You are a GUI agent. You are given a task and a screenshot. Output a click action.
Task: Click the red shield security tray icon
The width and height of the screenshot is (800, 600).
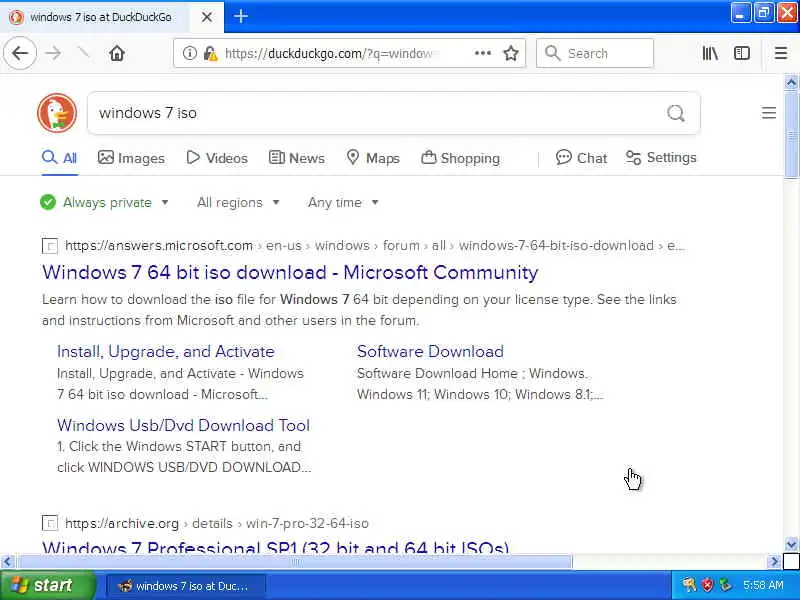pos(707,585)
